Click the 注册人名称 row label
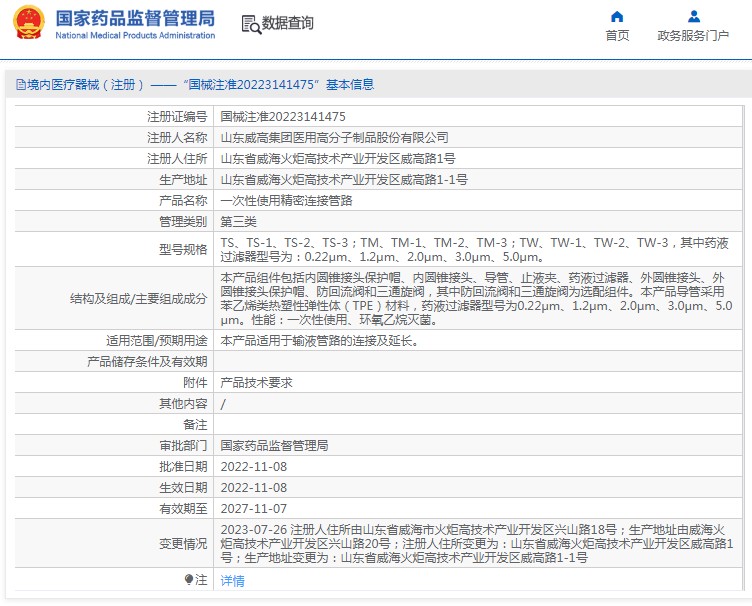 pos(177,138)
